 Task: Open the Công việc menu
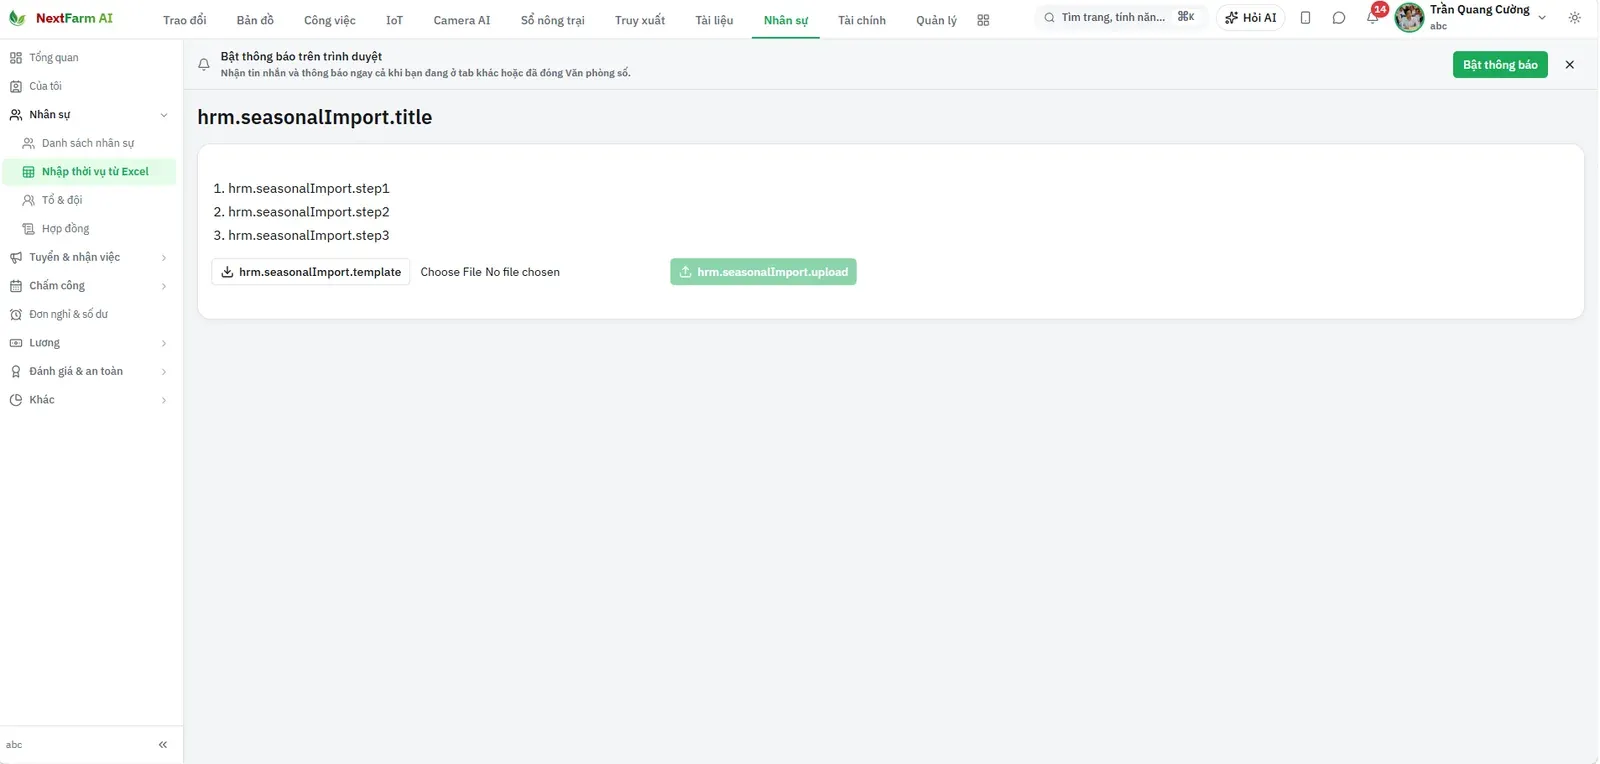tap(330, 20)
